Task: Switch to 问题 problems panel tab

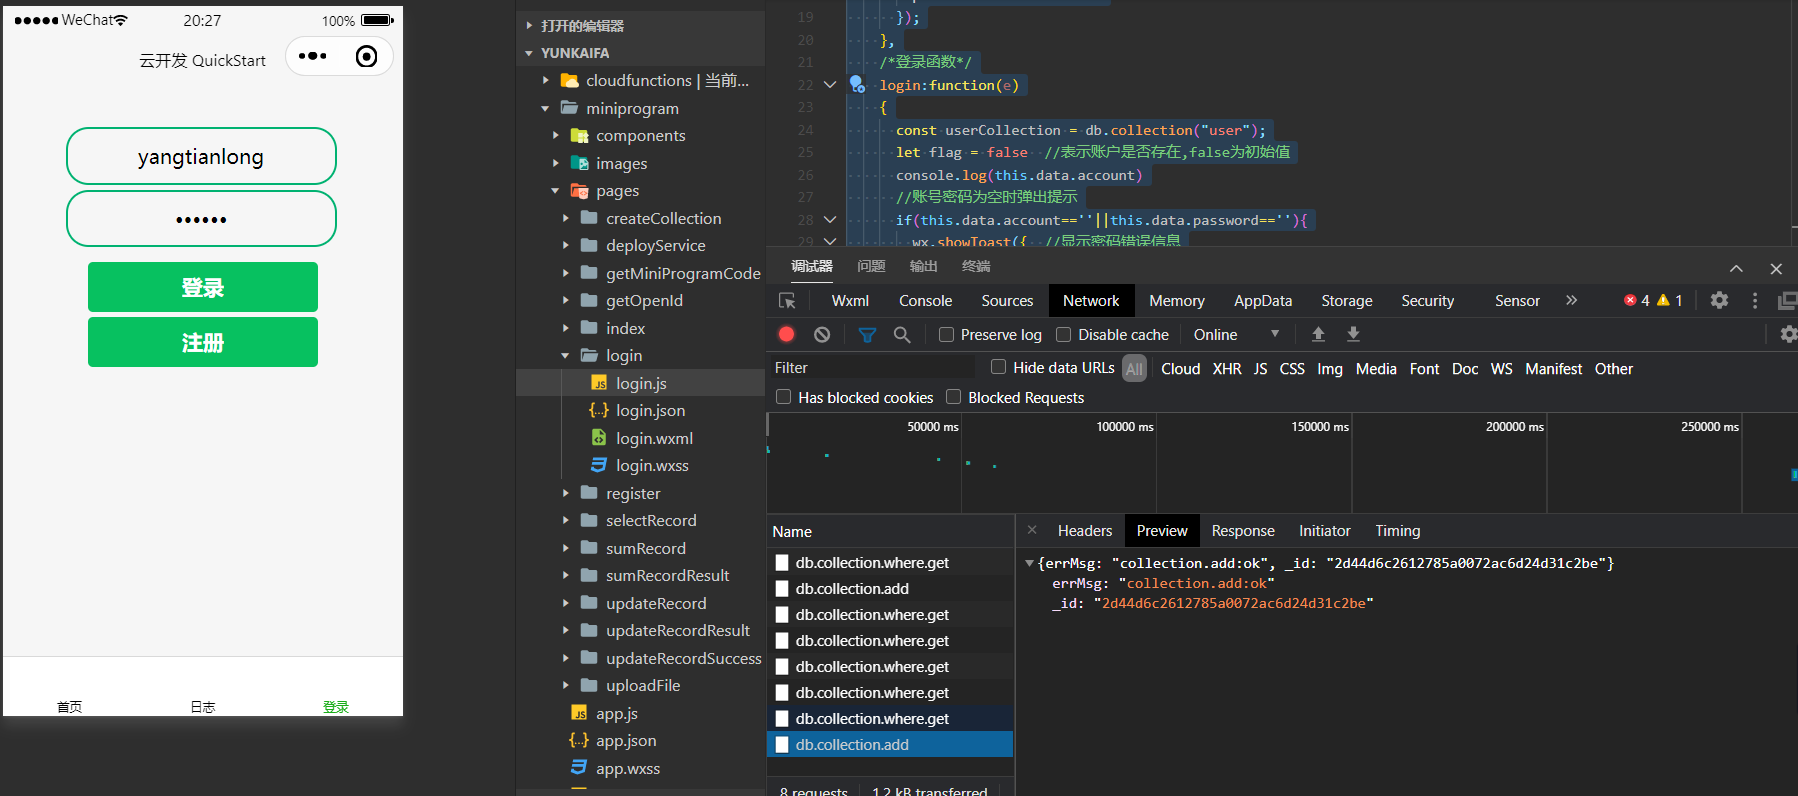Action: coord(871,266)
